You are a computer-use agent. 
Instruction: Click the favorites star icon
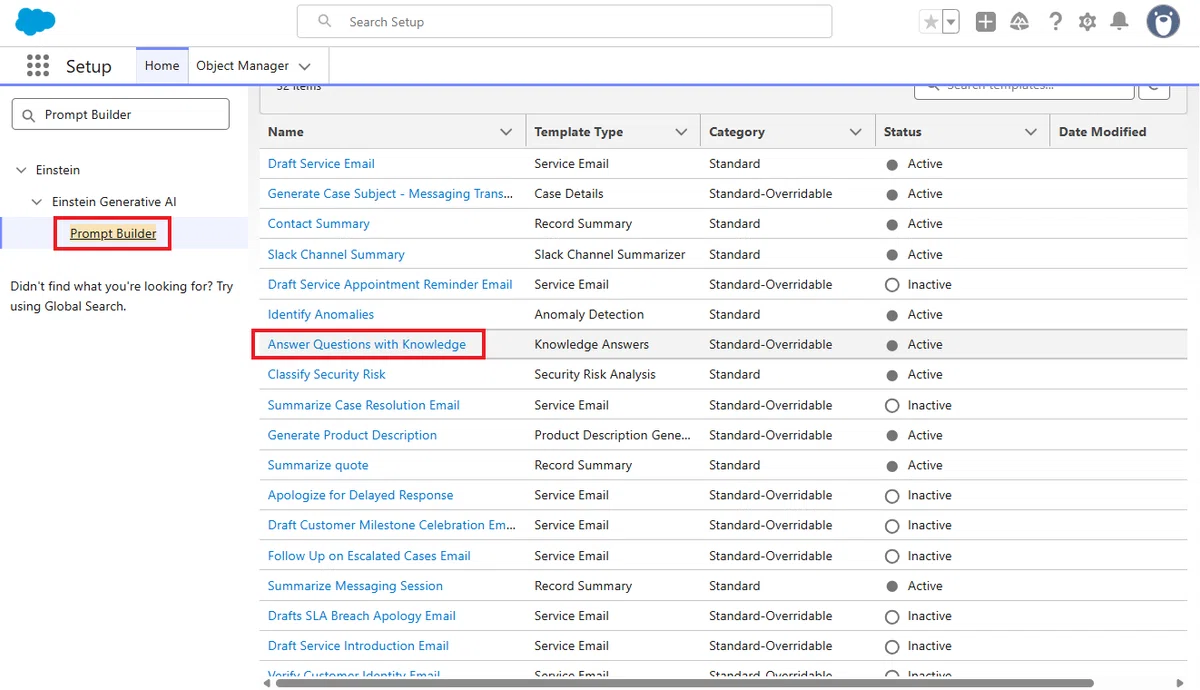pyautogui.click(x=931, y=22)
